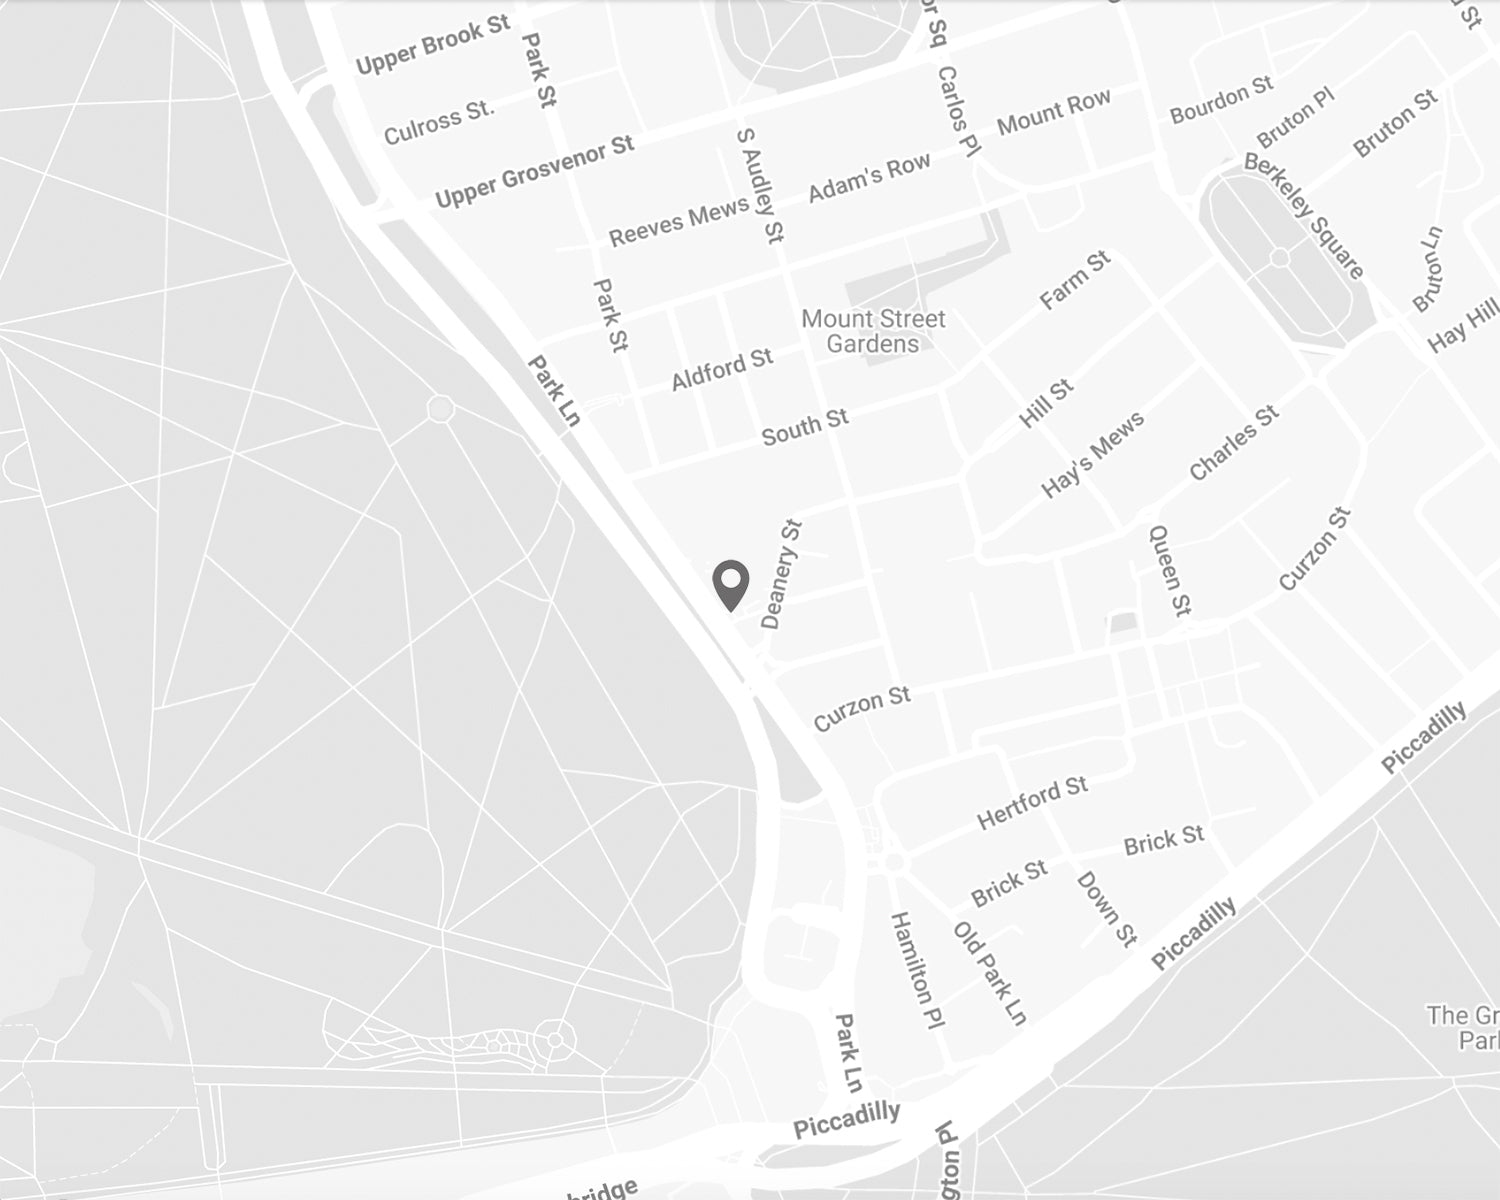Select the Mount Row label

tap(1054, 112)
